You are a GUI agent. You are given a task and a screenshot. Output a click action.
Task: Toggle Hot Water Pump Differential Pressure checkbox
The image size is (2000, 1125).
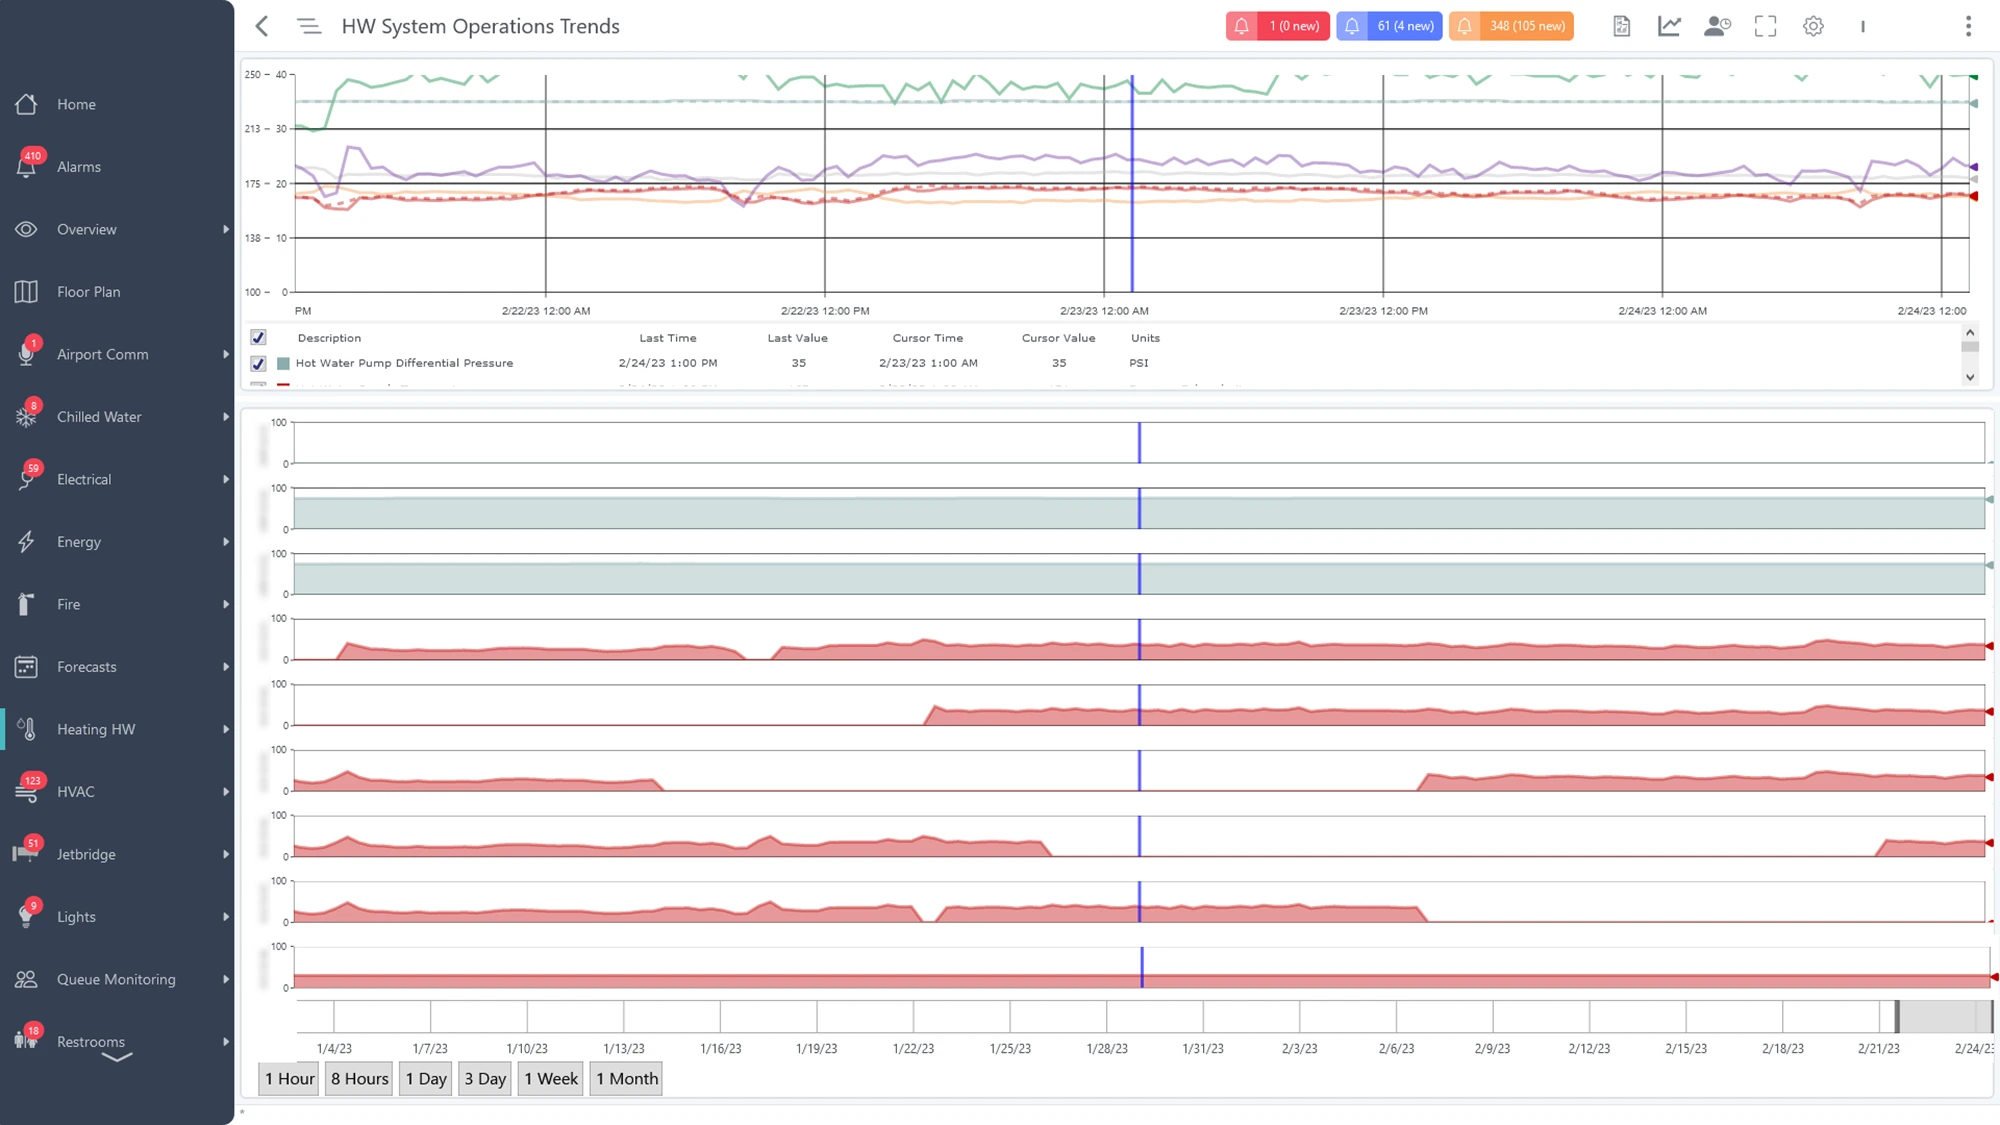(258, 363)
